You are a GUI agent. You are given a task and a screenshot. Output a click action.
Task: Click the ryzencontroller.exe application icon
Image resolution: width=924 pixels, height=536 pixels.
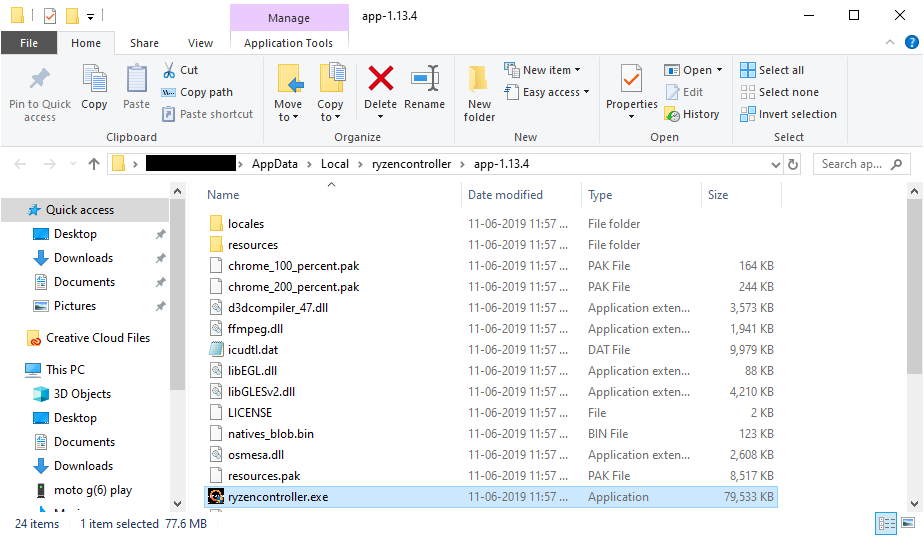(x=216, y=497)
